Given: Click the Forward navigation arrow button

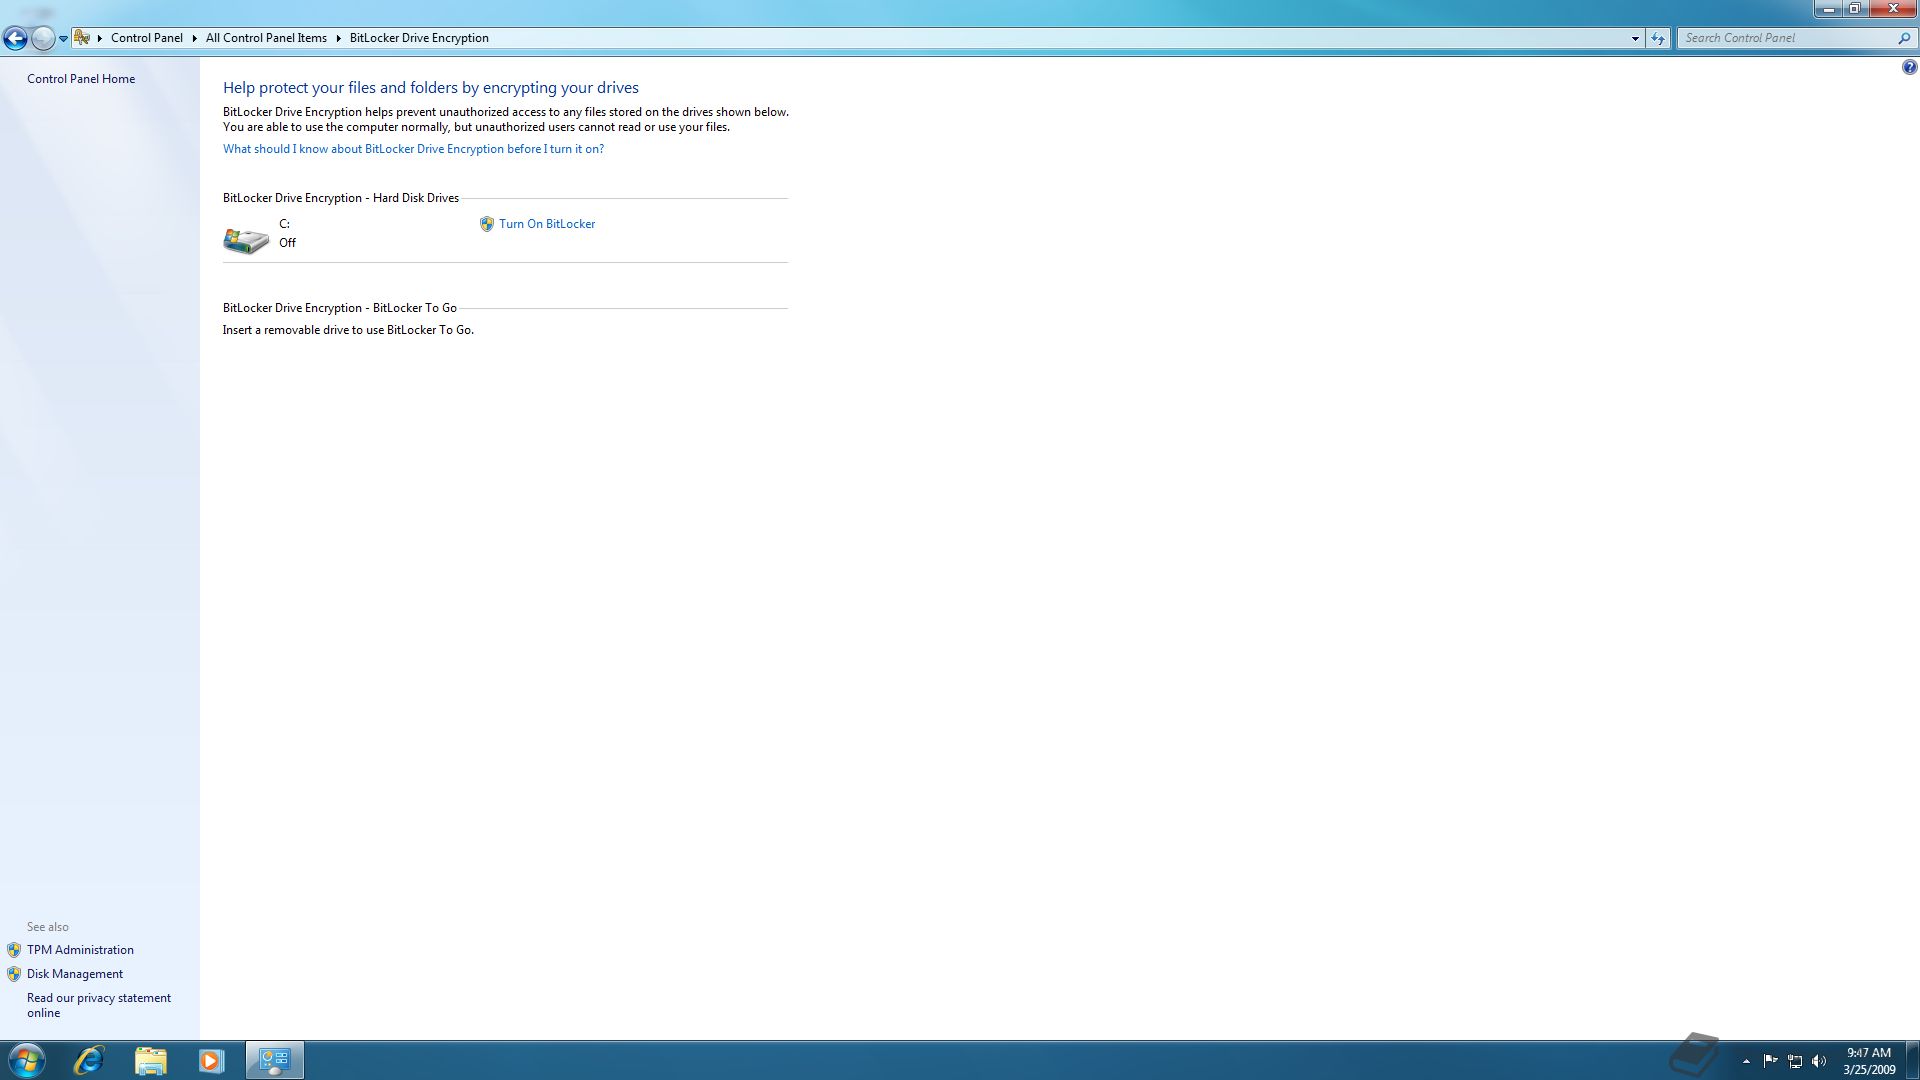Looking at the screenshot, I should click(x=42, y=38).
